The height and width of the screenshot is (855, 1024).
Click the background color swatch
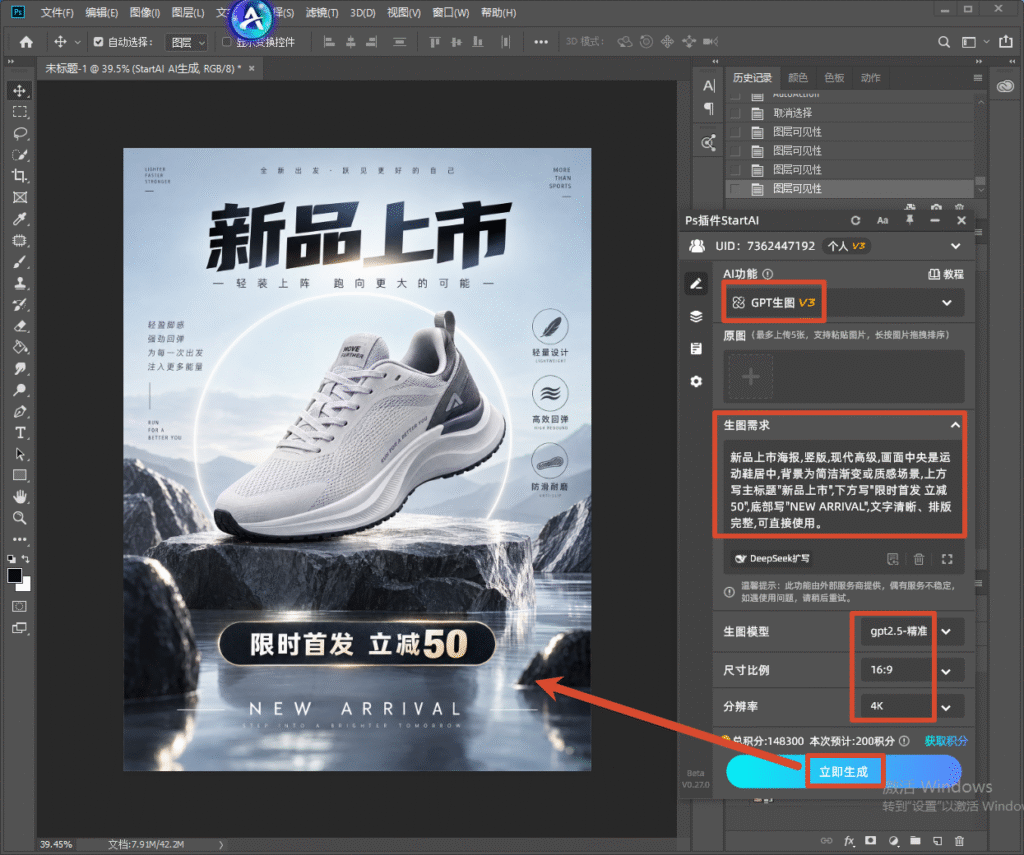[x=25, y=584]
